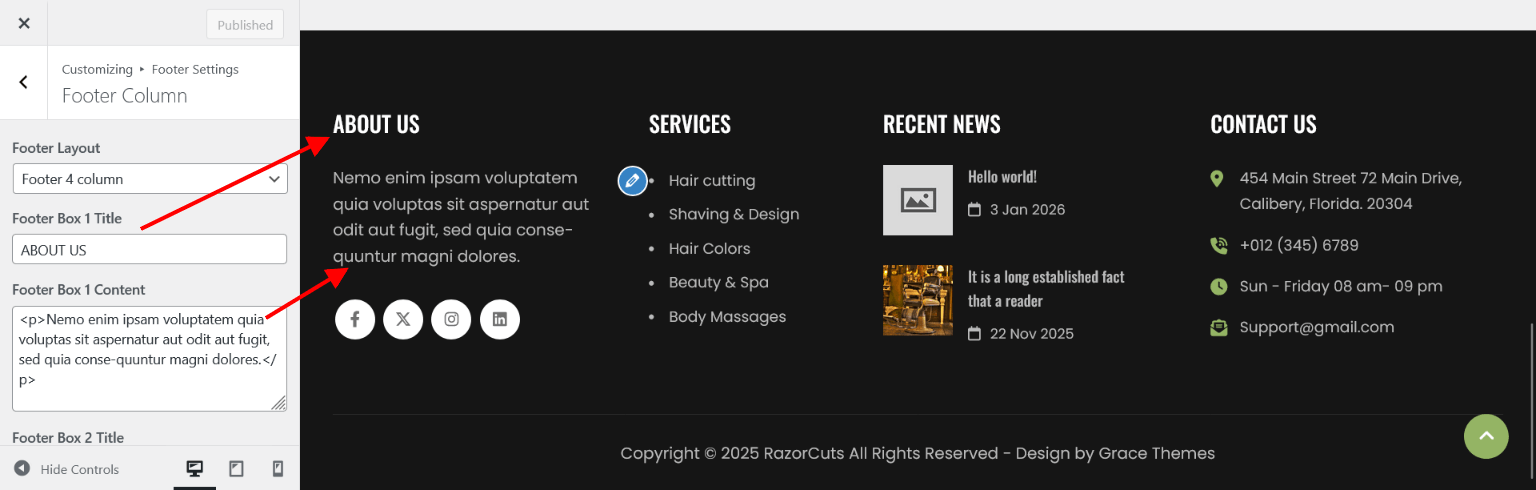The width and height of the screenshot is (1536, 490).
Task: Switch to mobile preview mode
Action: pos(278,469)
